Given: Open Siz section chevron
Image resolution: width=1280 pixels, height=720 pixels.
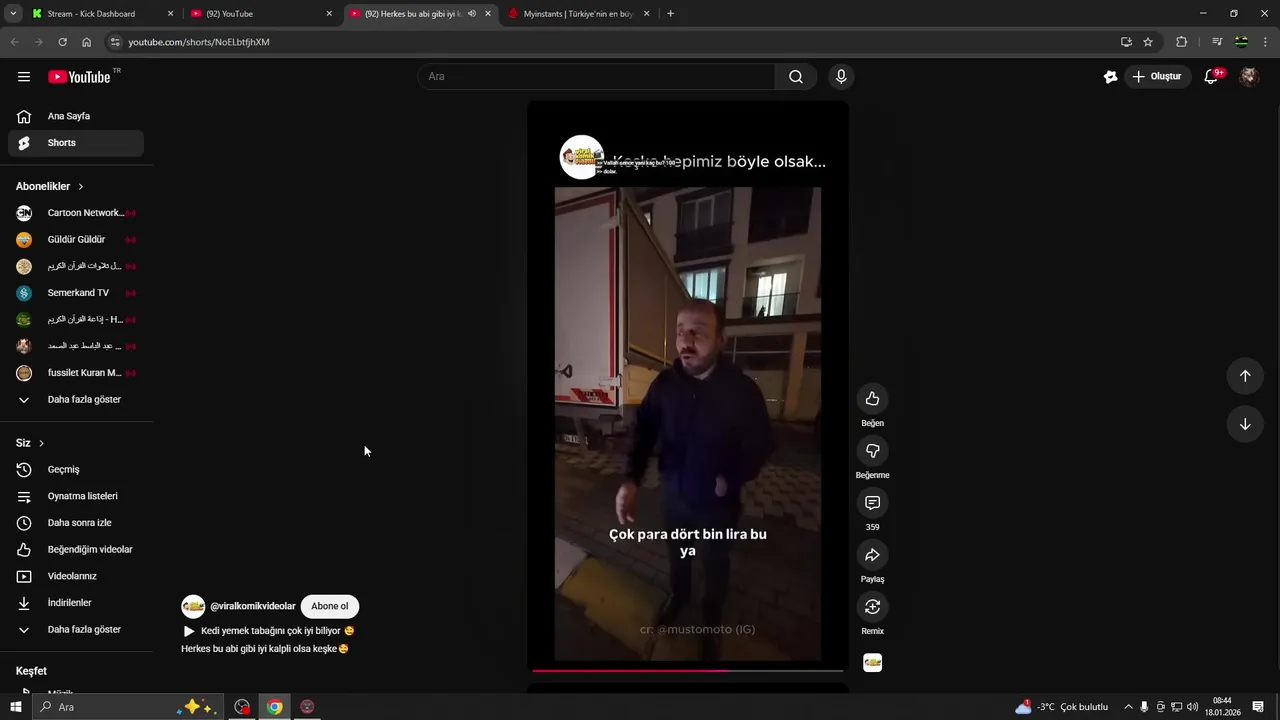Looking at the screenshot, I should [x=41, y=443].
